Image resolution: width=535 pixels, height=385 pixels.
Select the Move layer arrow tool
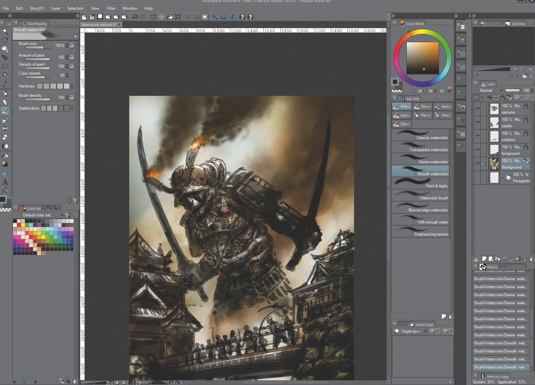pyautogui.click(x=5, y=57)
